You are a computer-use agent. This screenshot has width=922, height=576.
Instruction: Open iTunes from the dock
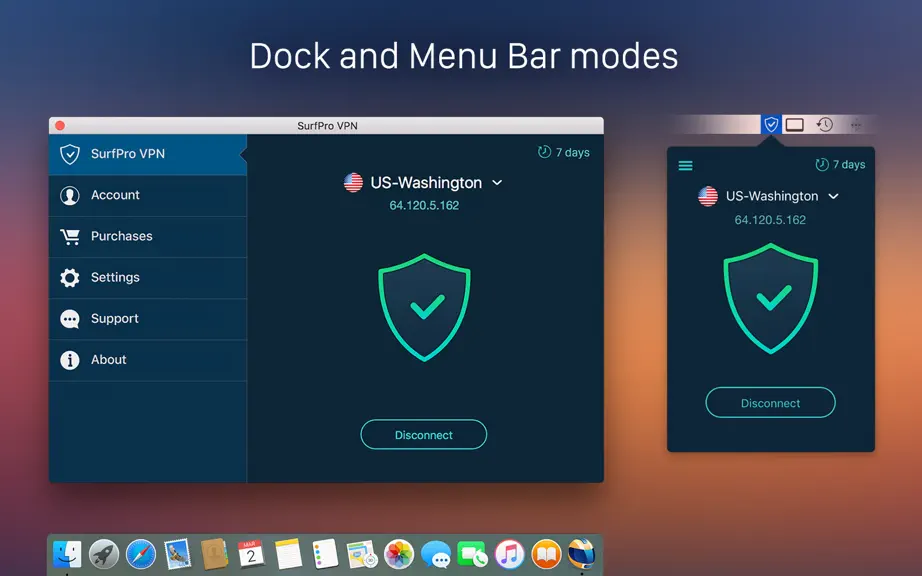point(509,554)
